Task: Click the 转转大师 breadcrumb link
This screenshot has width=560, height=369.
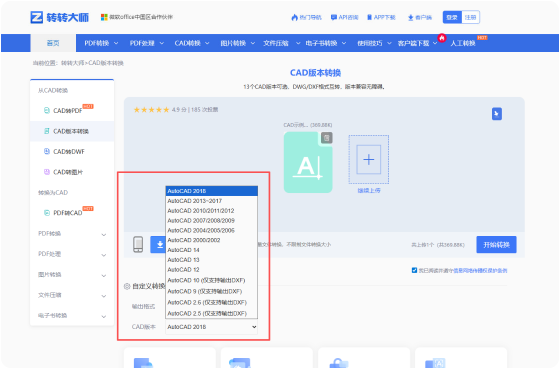Action: (72, 63)
